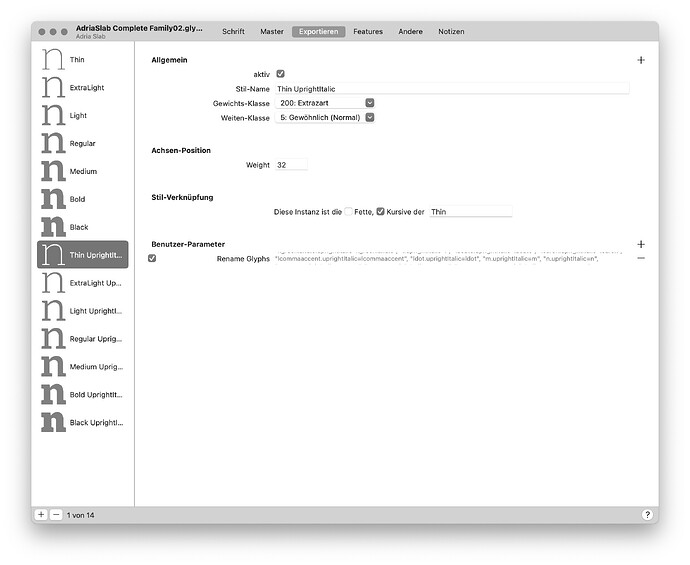Image resolution: width=690 pixels, height=565 pixels.
Task: Disable the Rename Glyphs parameter checkbox
Action: pyautogui.click(x=152, y=259)
